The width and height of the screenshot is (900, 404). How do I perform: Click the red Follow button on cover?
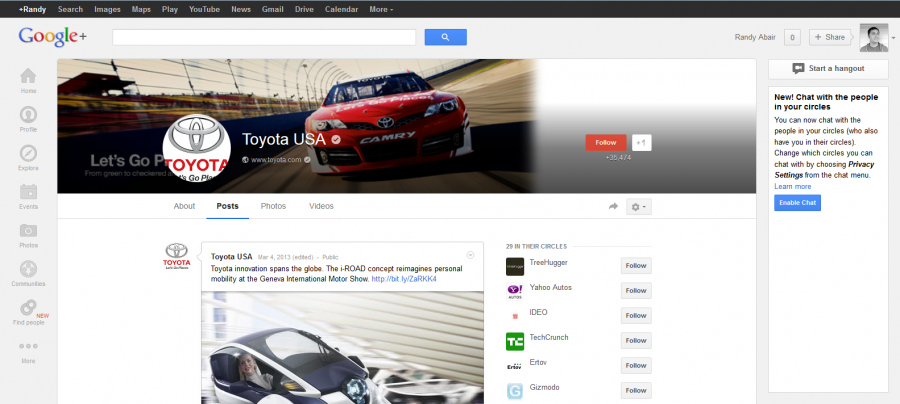click(606, 143)
